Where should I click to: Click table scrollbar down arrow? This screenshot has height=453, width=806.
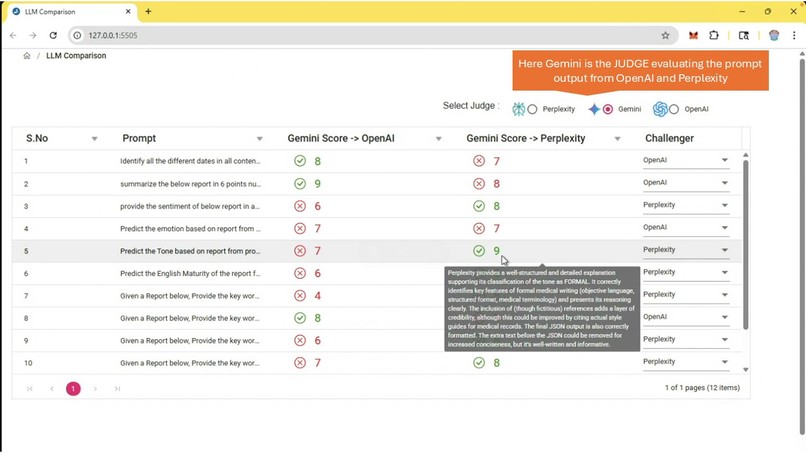[745, 370]
